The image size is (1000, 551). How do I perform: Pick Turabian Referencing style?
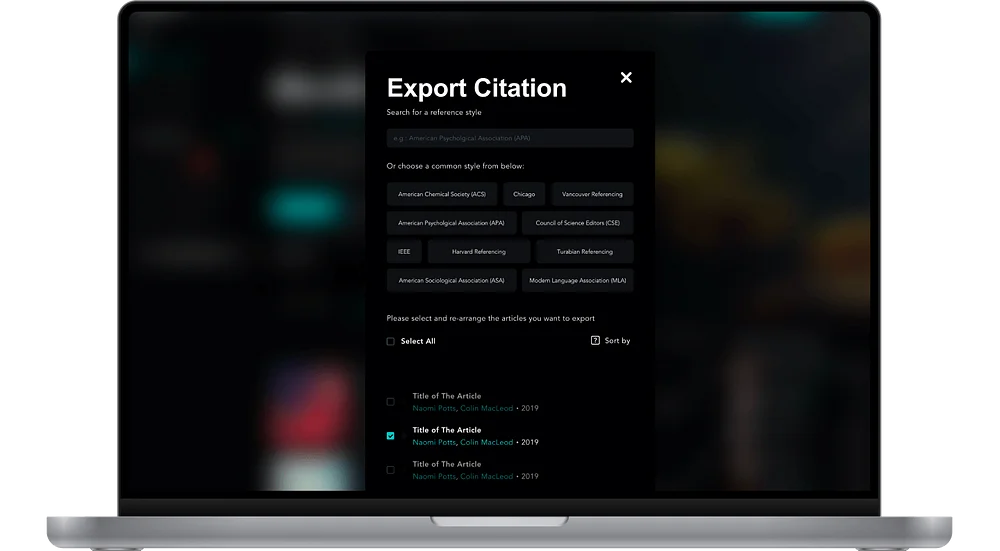click(x=585, y=251)
